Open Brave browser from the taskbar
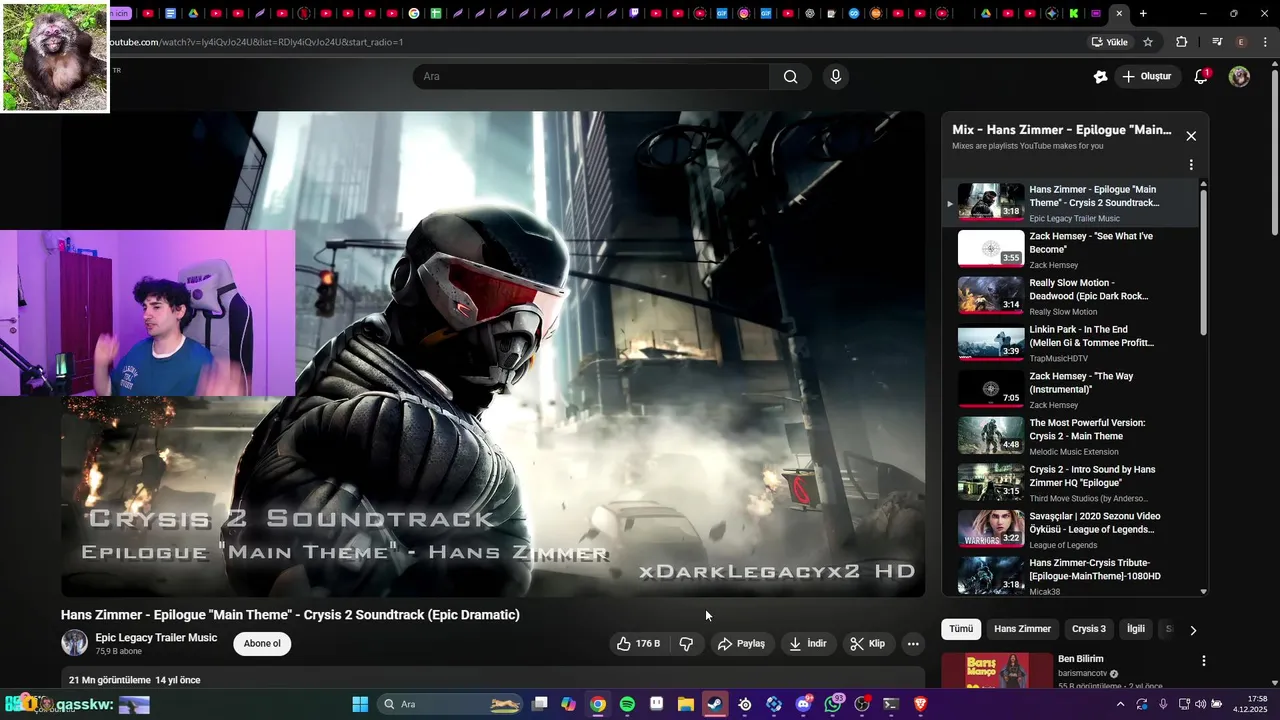Image resolution: width=1280 pixels, height=720 pixels. tap(920, 704)
